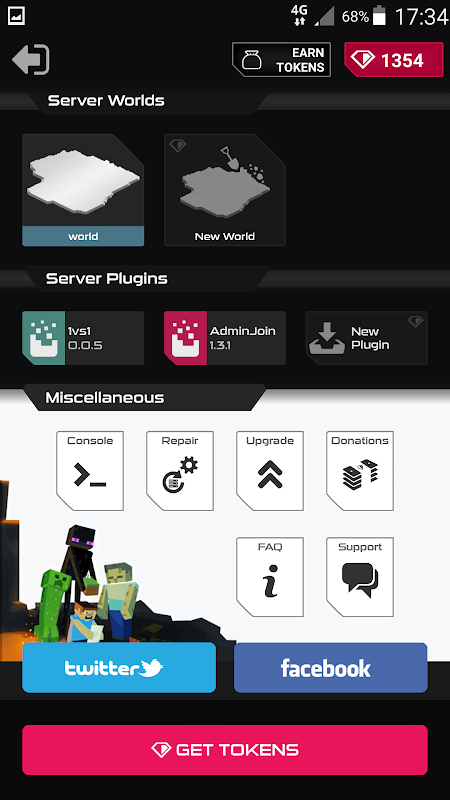Click the Server Worlds section header
450x800 pixels.
coord(106,101)
